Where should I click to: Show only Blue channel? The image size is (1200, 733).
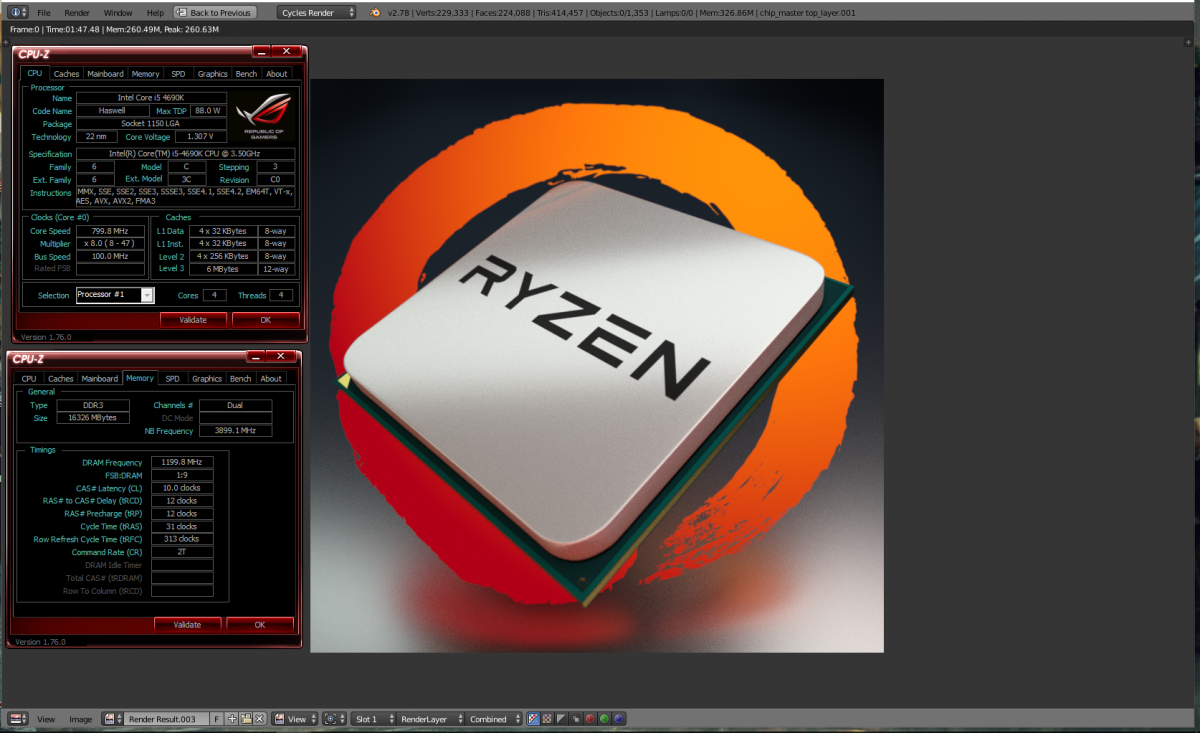(x=618, y=718)
